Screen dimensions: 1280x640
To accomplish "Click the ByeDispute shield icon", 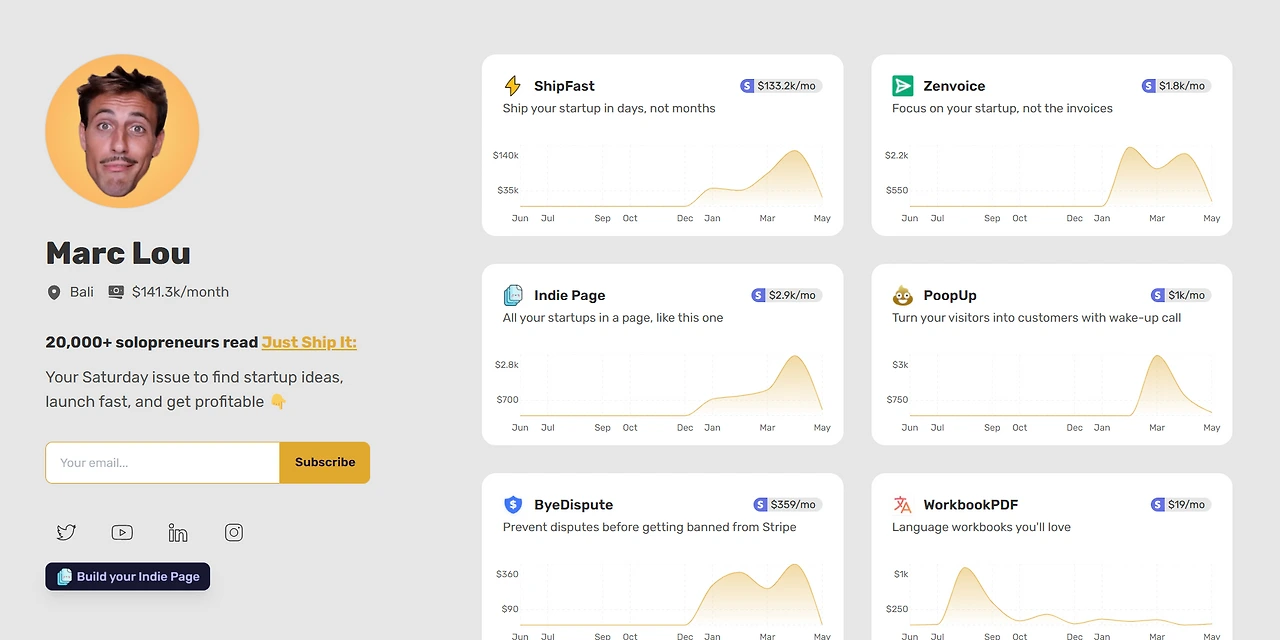I will click(513, 505).
